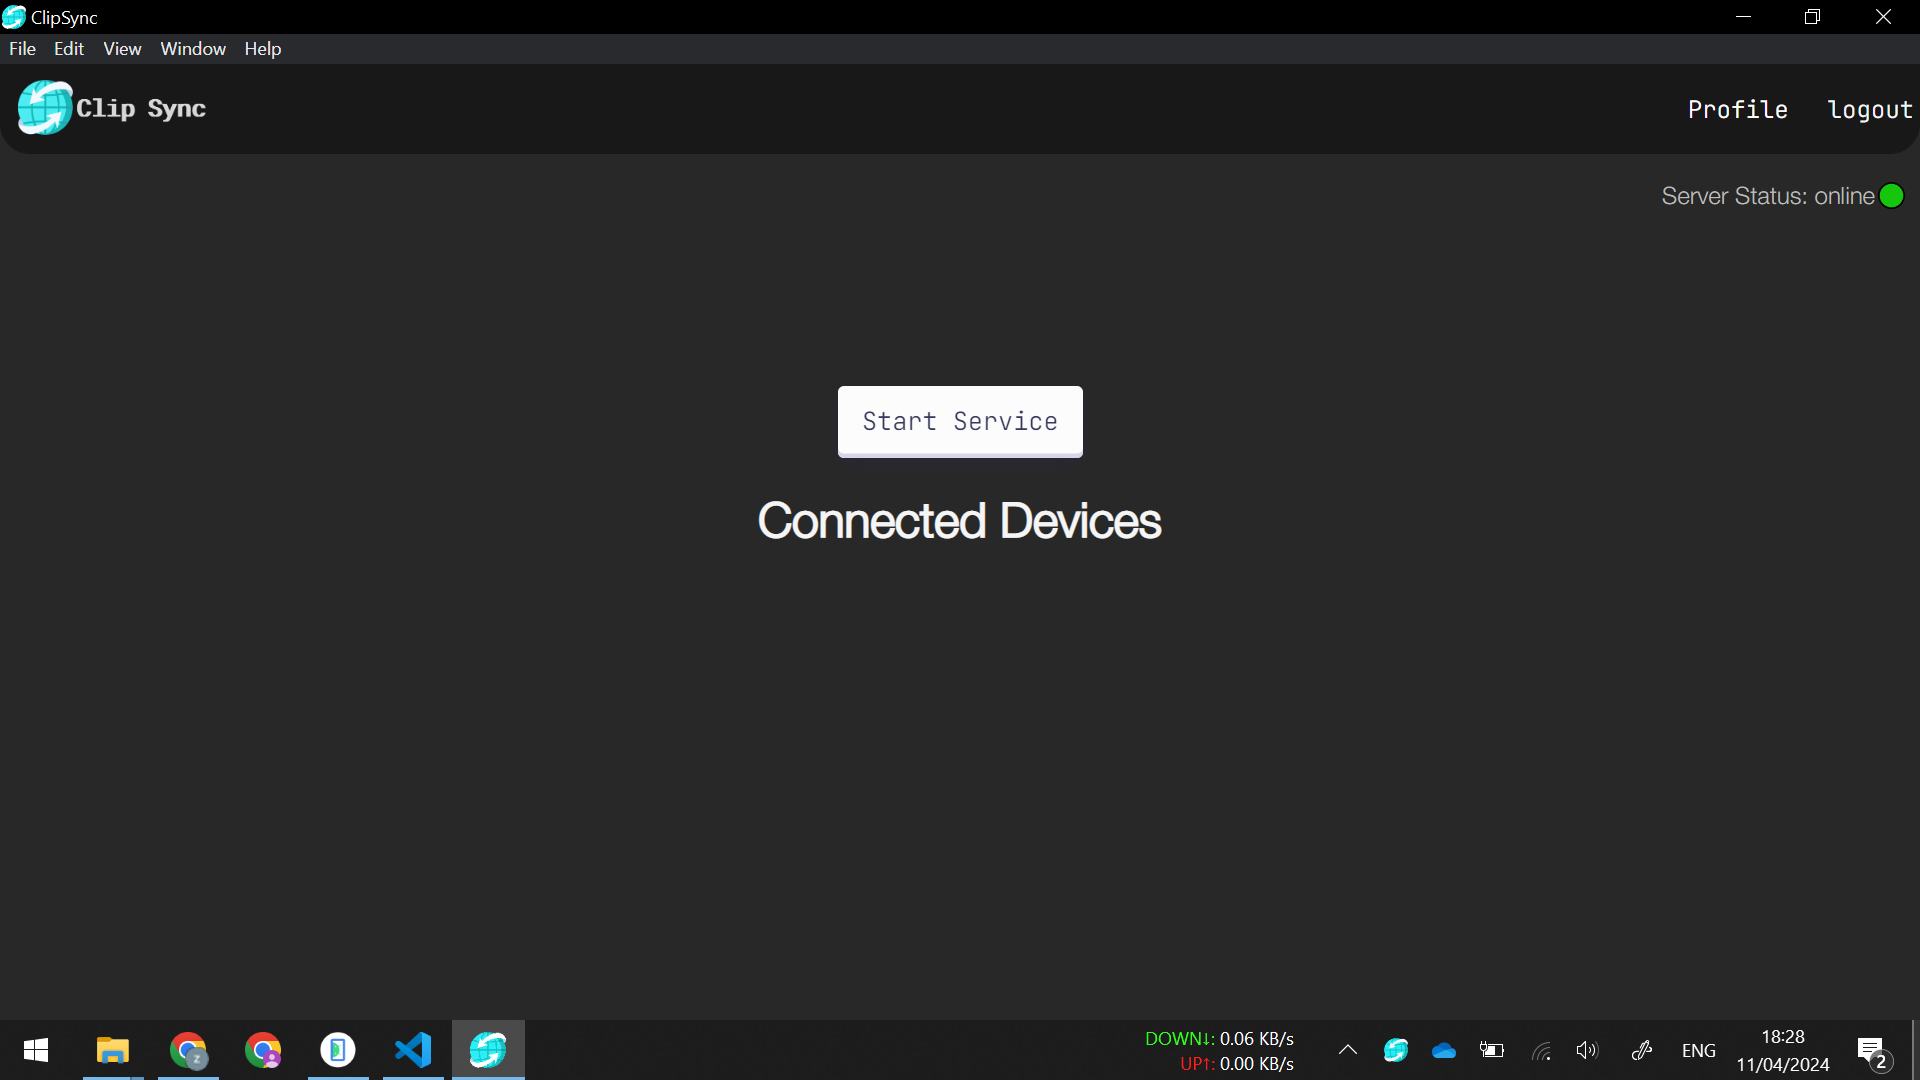
Task: Click ClipSync taskbar app icon
Action: click(x=488, y=1050)
